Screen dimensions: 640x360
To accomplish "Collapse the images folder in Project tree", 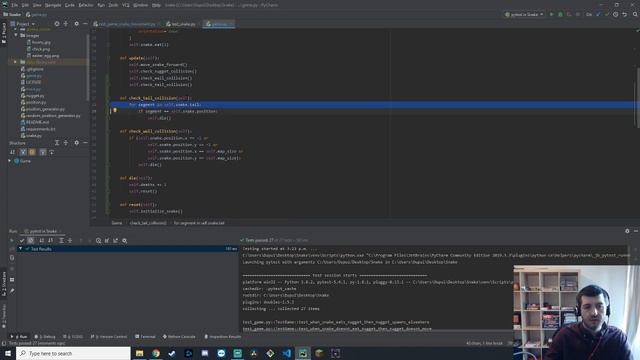I will (x=16, y=36).
